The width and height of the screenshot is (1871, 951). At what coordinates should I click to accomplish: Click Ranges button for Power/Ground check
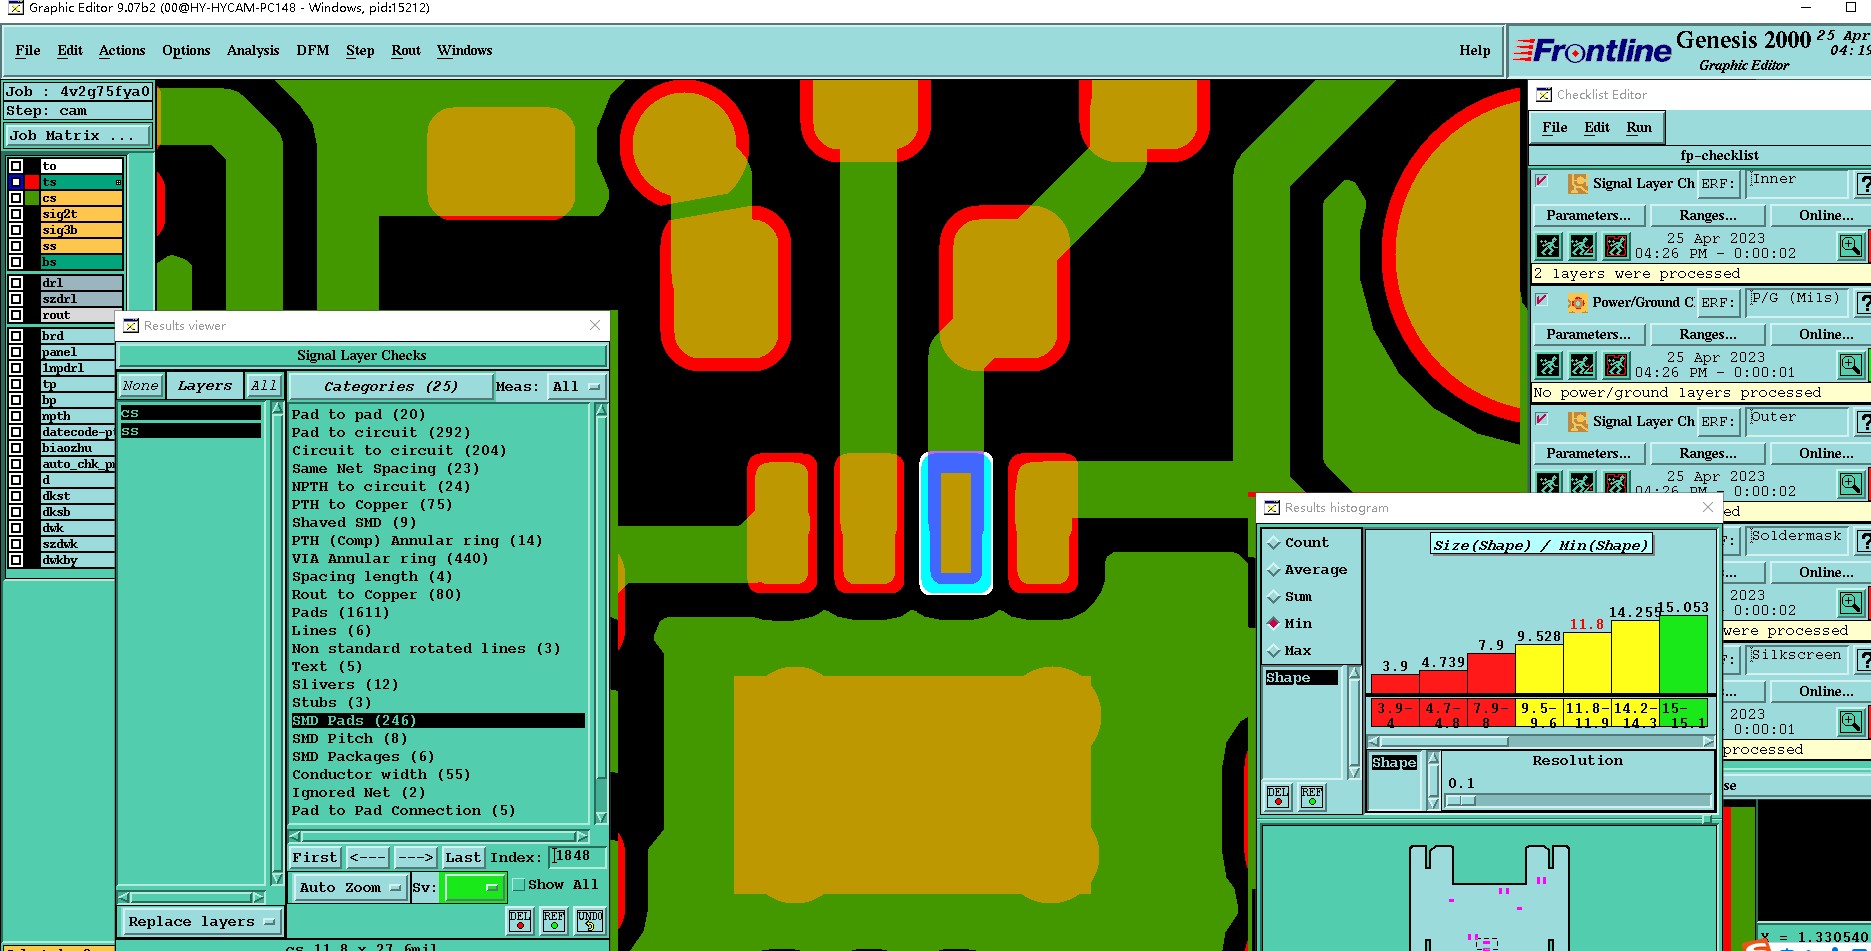pyautogui.click(x=1707, y=335)
